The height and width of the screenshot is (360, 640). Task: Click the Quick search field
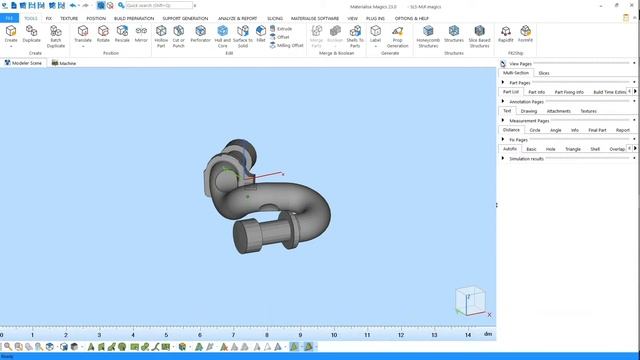click(159, 5)
